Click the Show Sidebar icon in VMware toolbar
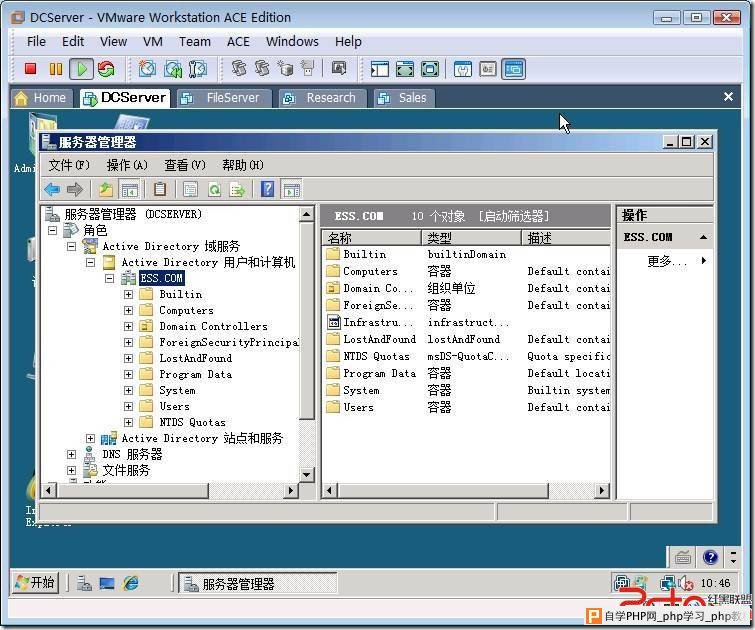755x630 pixels. pyautogui.click(x=379, y=69)
